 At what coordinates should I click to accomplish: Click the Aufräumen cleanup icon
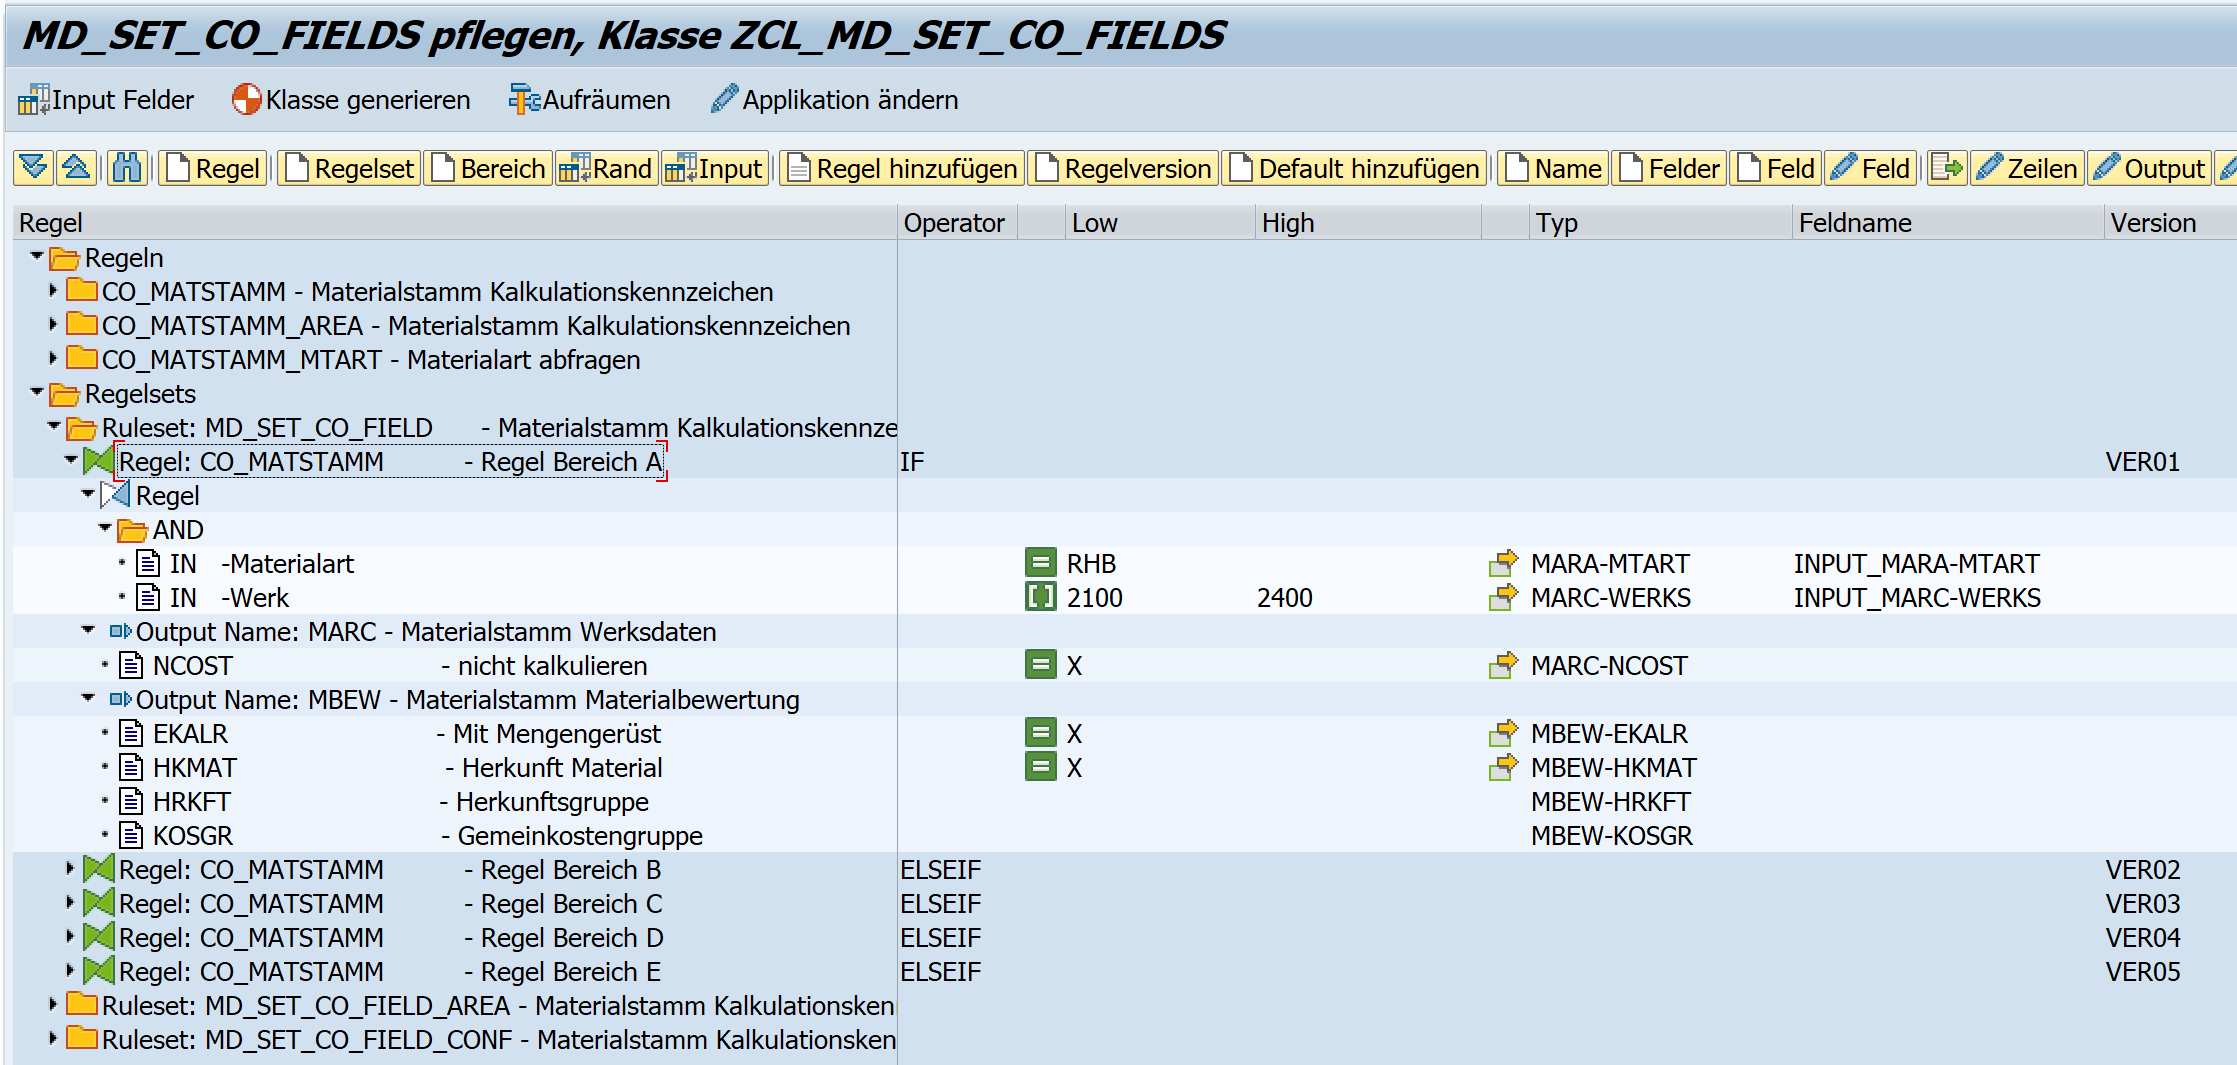[524, 100]
